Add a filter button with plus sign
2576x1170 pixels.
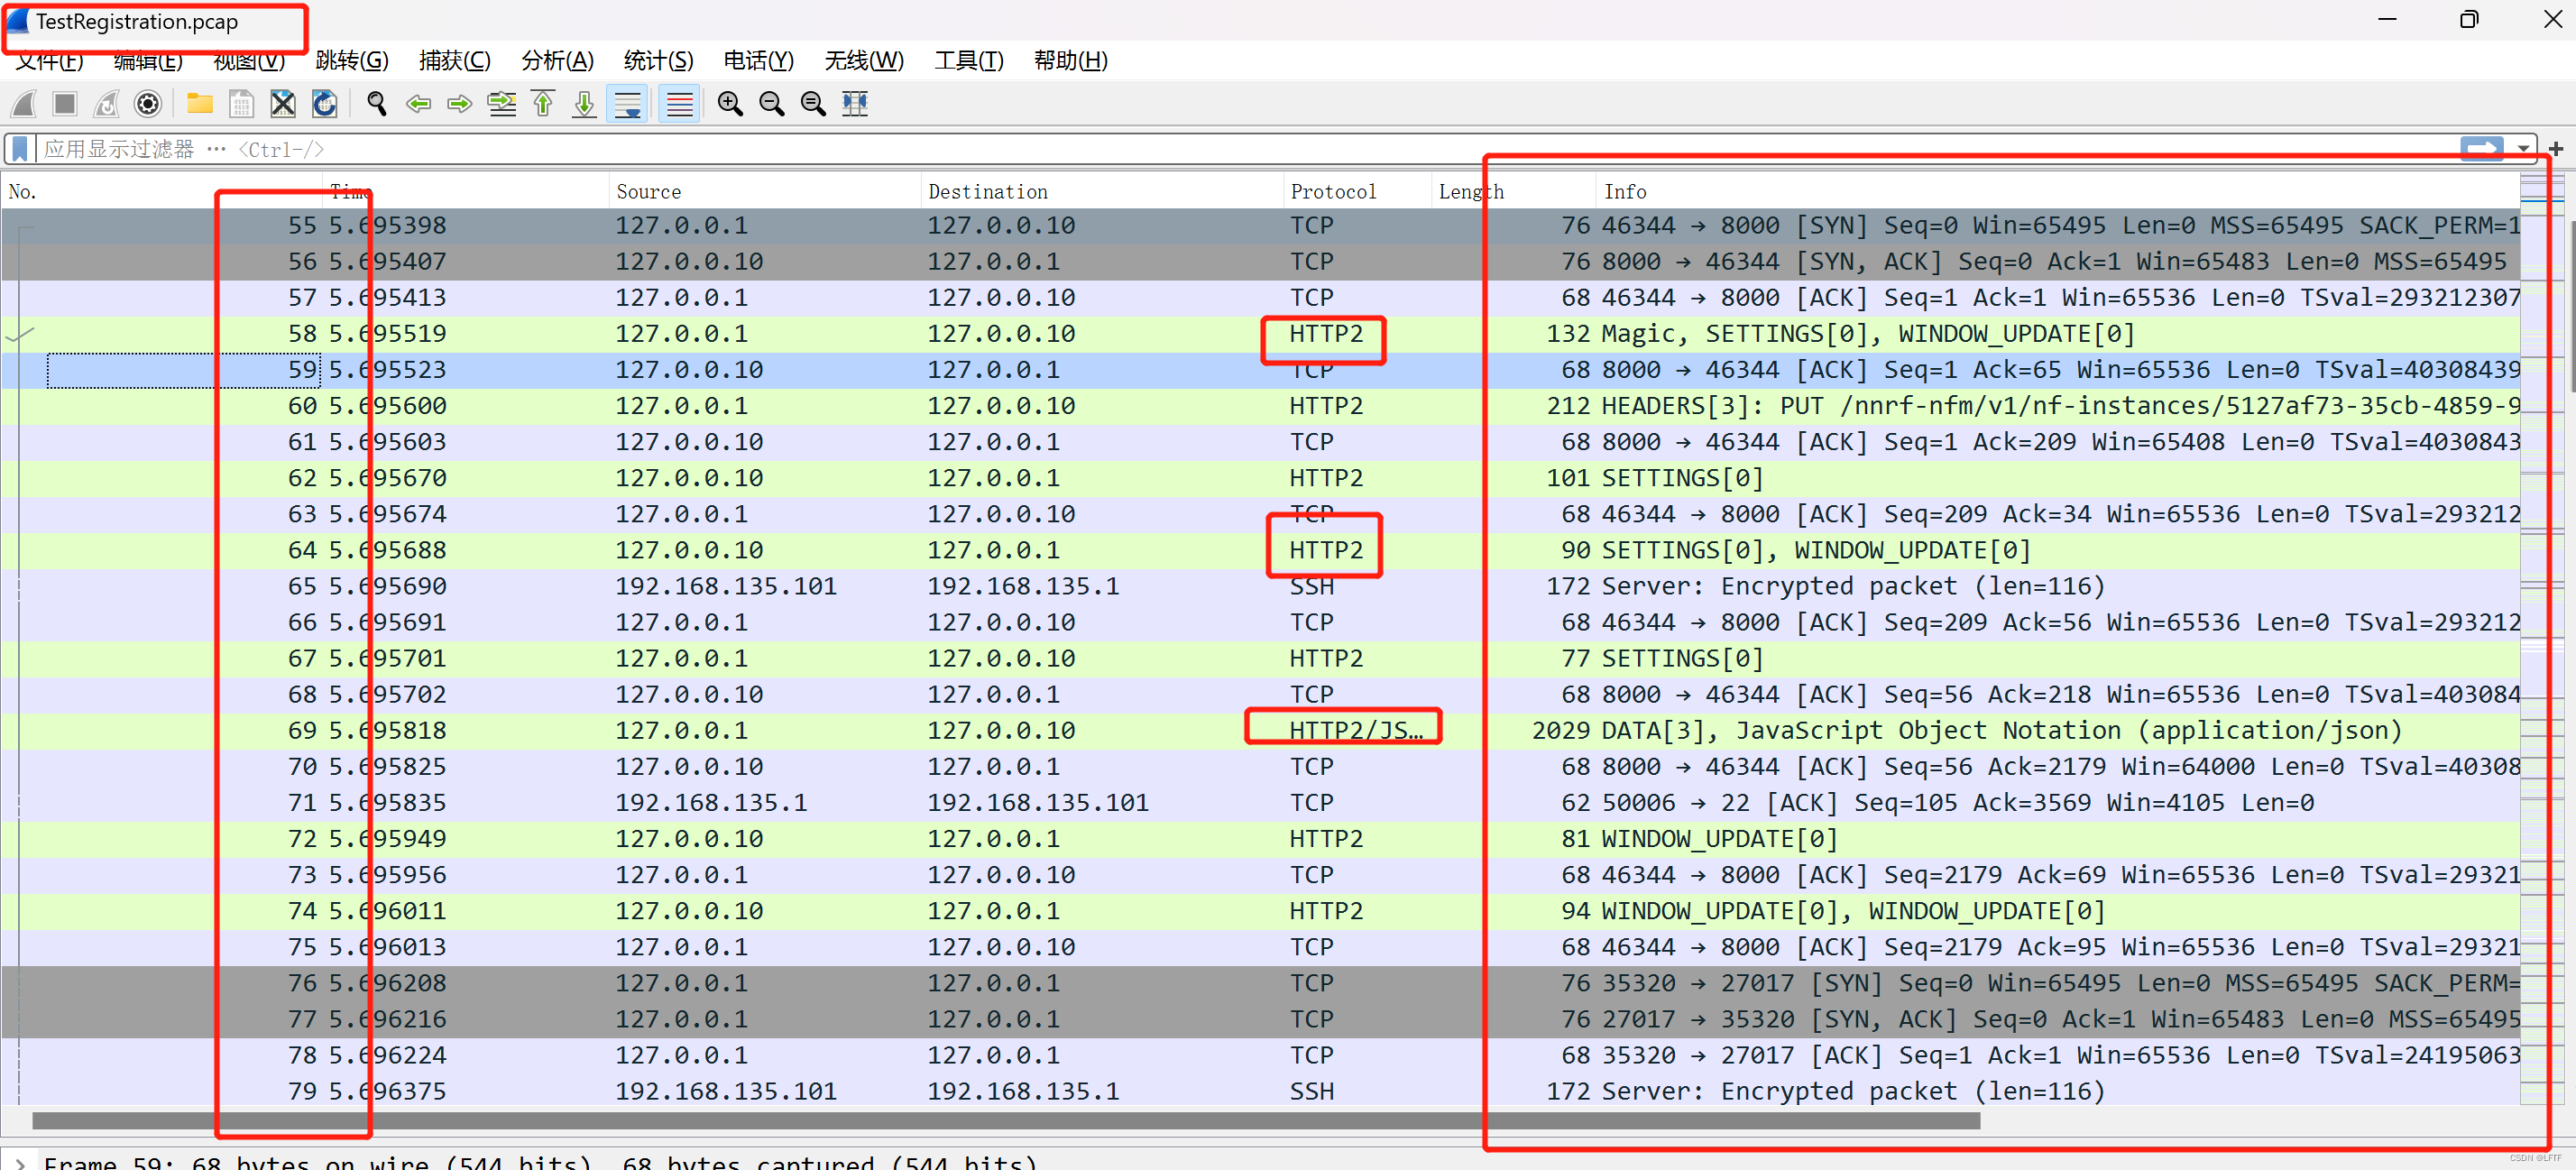point(2555,149)
